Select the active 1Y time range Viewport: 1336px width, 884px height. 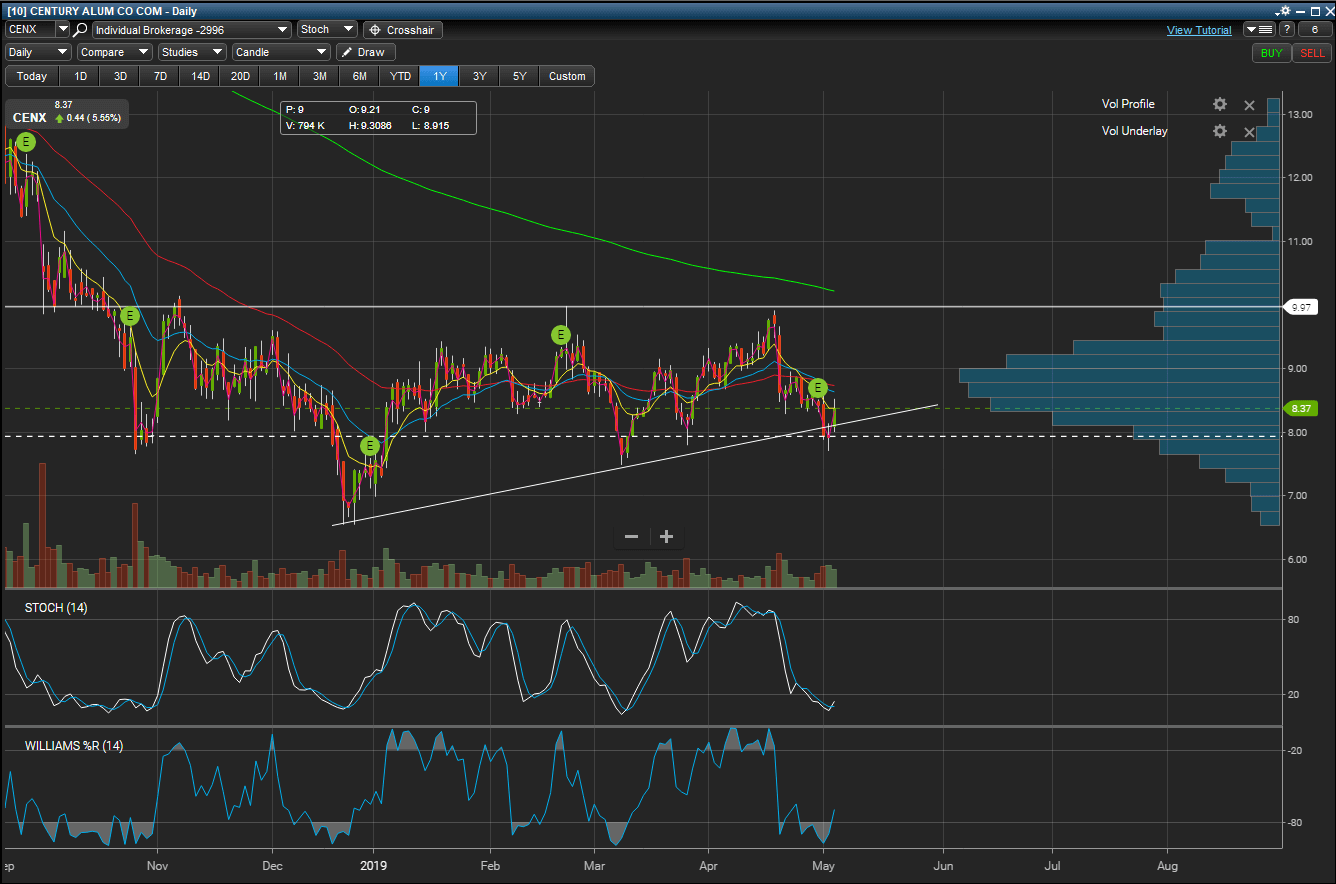pos(440,76)
